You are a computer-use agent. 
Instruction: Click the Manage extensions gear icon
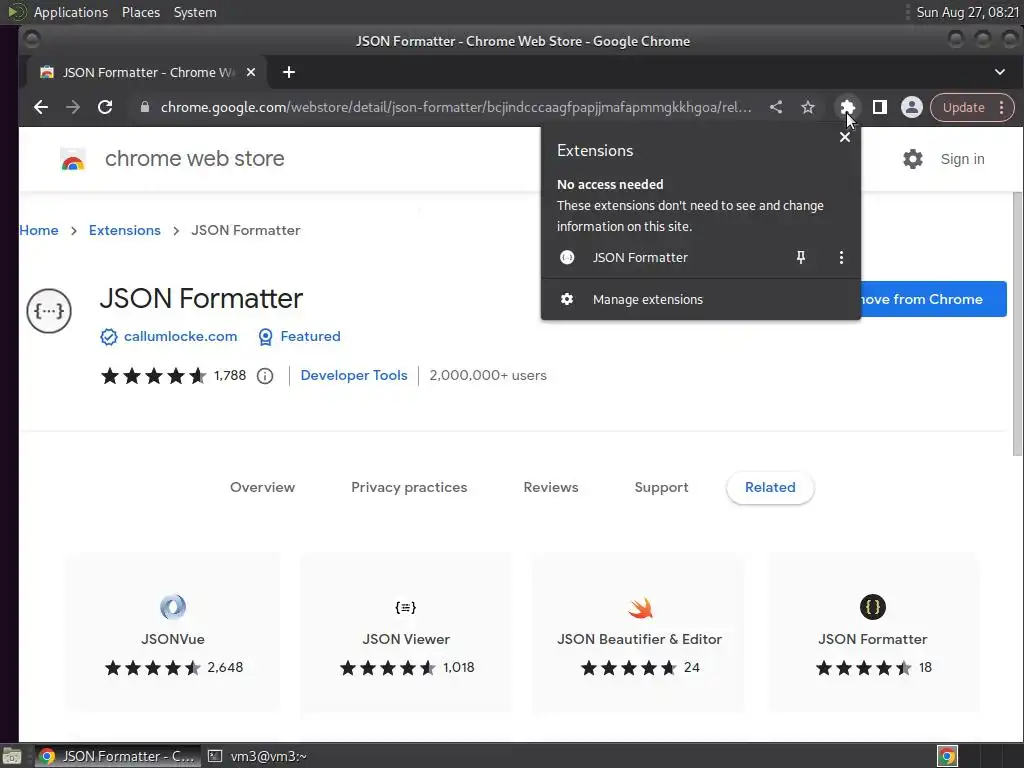coord(567,299)
